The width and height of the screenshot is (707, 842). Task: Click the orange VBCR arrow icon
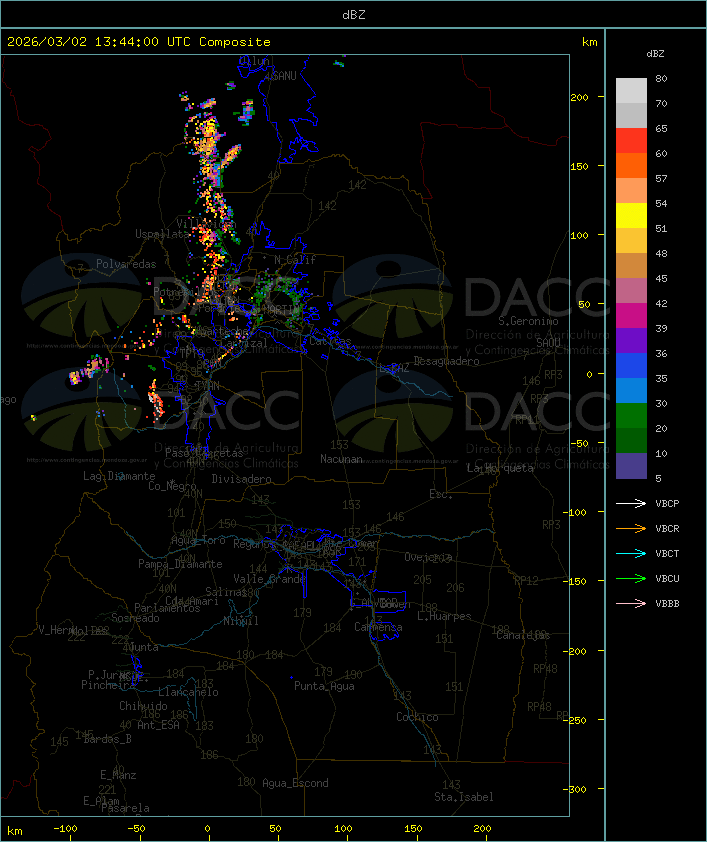tap(631, 528)
